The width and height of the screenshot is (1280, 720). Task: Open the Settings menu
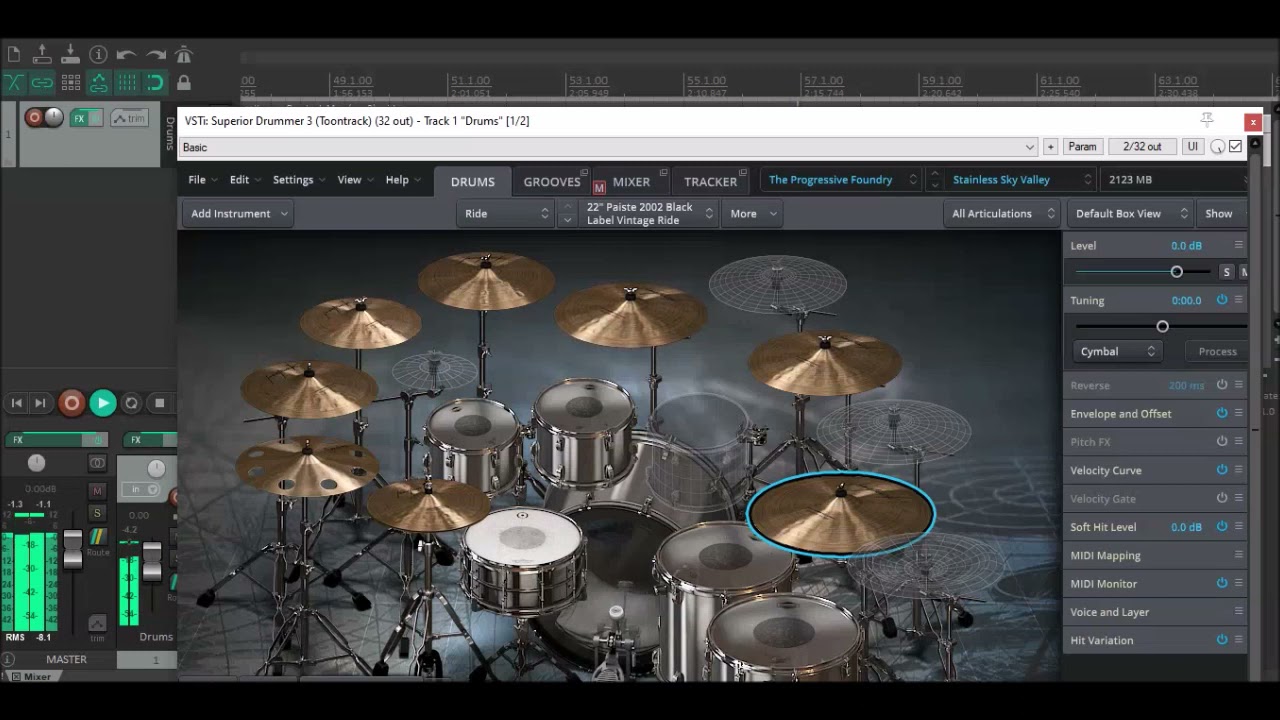click(298, 180)
